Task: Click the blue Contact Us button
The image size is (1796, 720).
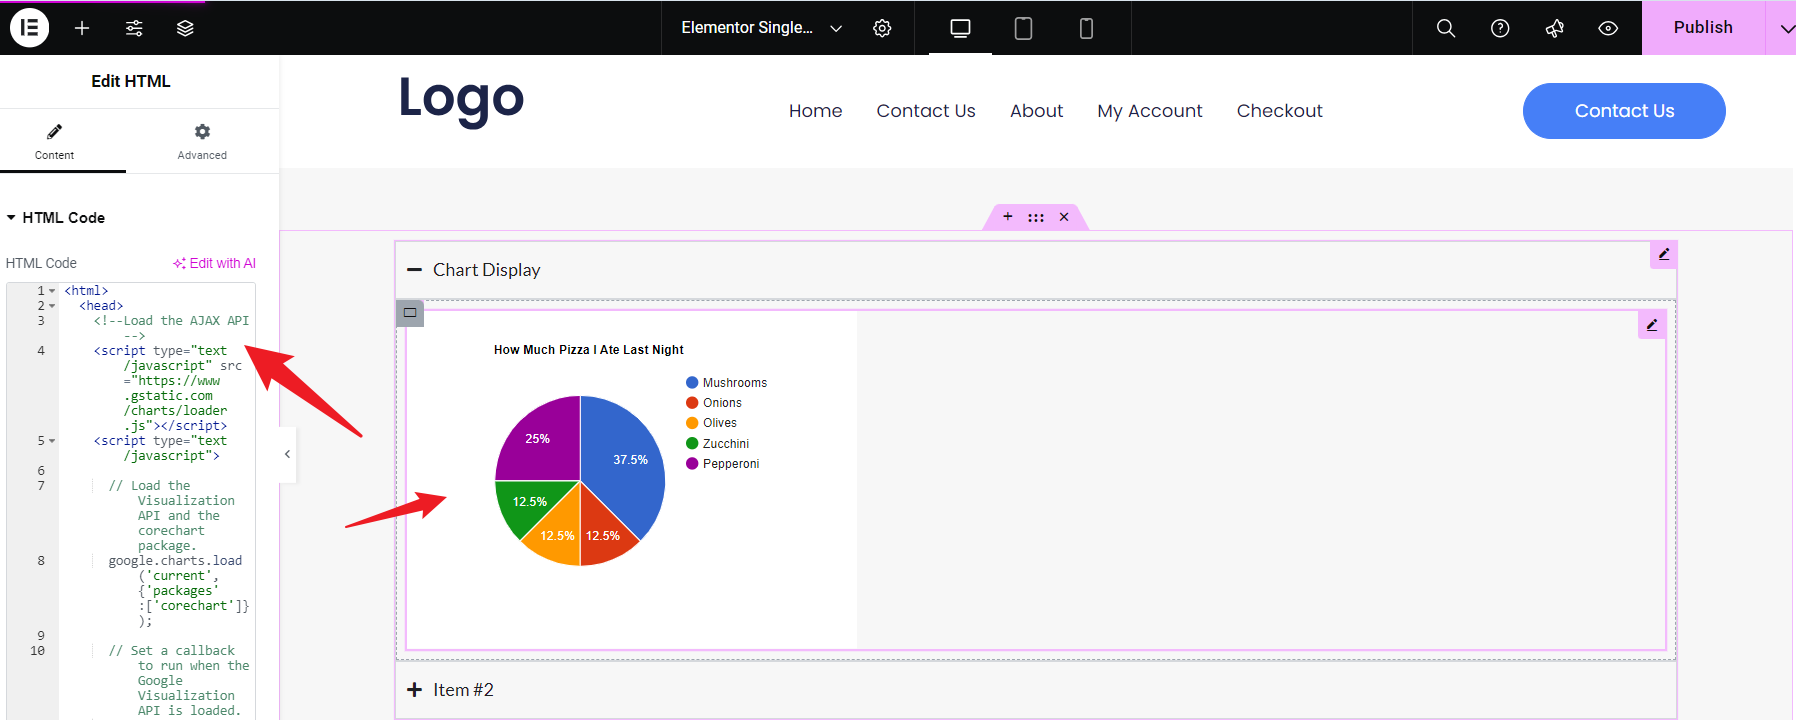Action: 1624,111
